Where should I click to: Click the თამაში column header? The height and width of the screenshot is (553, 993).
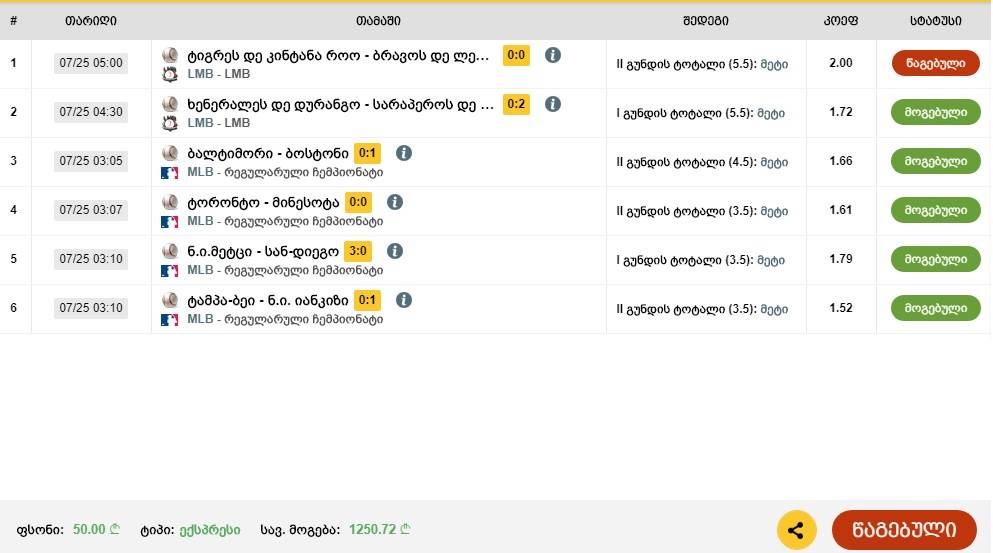[378, 21]
